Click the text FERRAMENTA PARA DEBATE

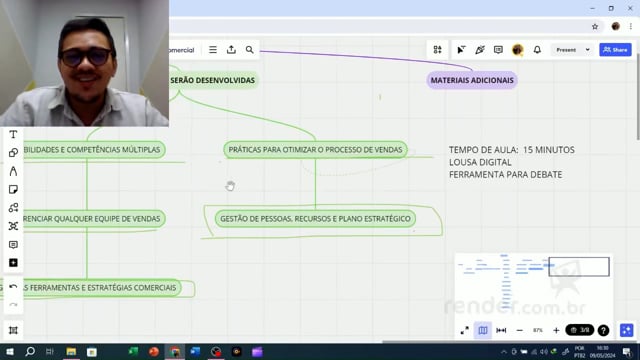(505, 174)
